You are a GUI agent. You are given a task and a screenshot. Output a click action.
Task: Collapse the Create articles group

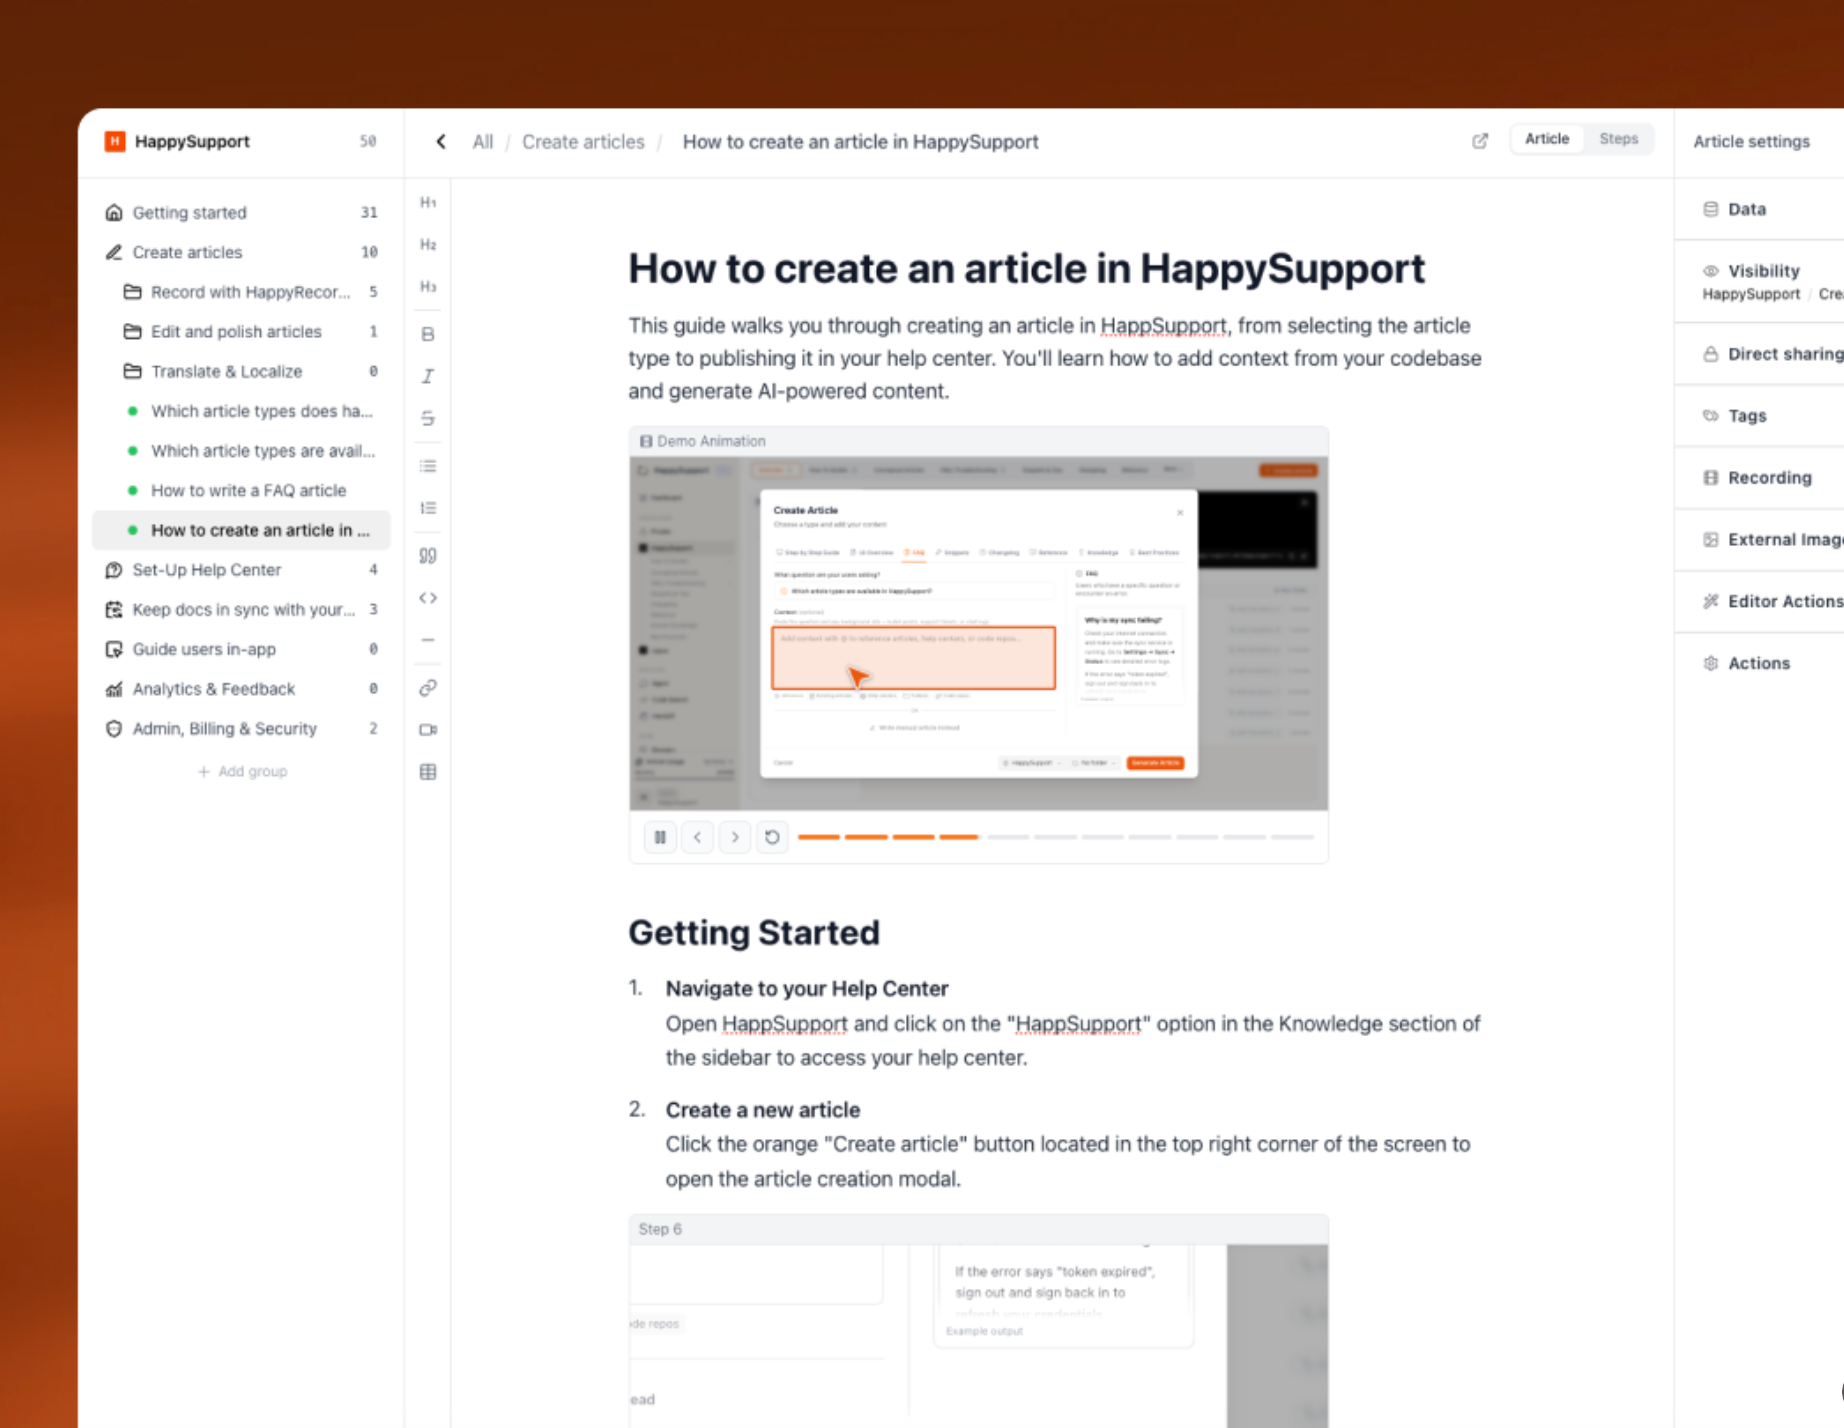click(241, 252)
